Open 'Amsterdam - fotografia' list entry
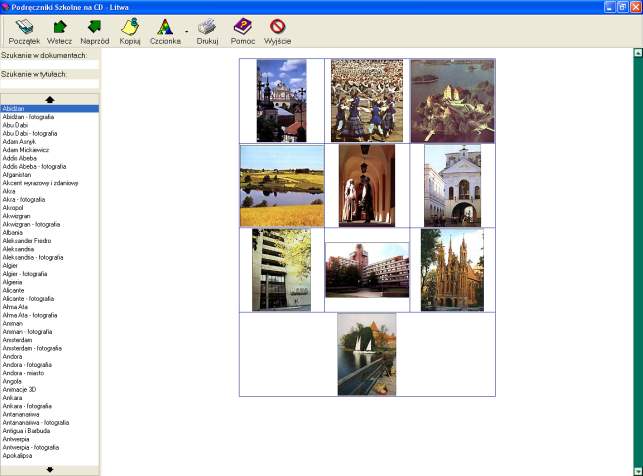643x476 pixels. tap(33, 348)
